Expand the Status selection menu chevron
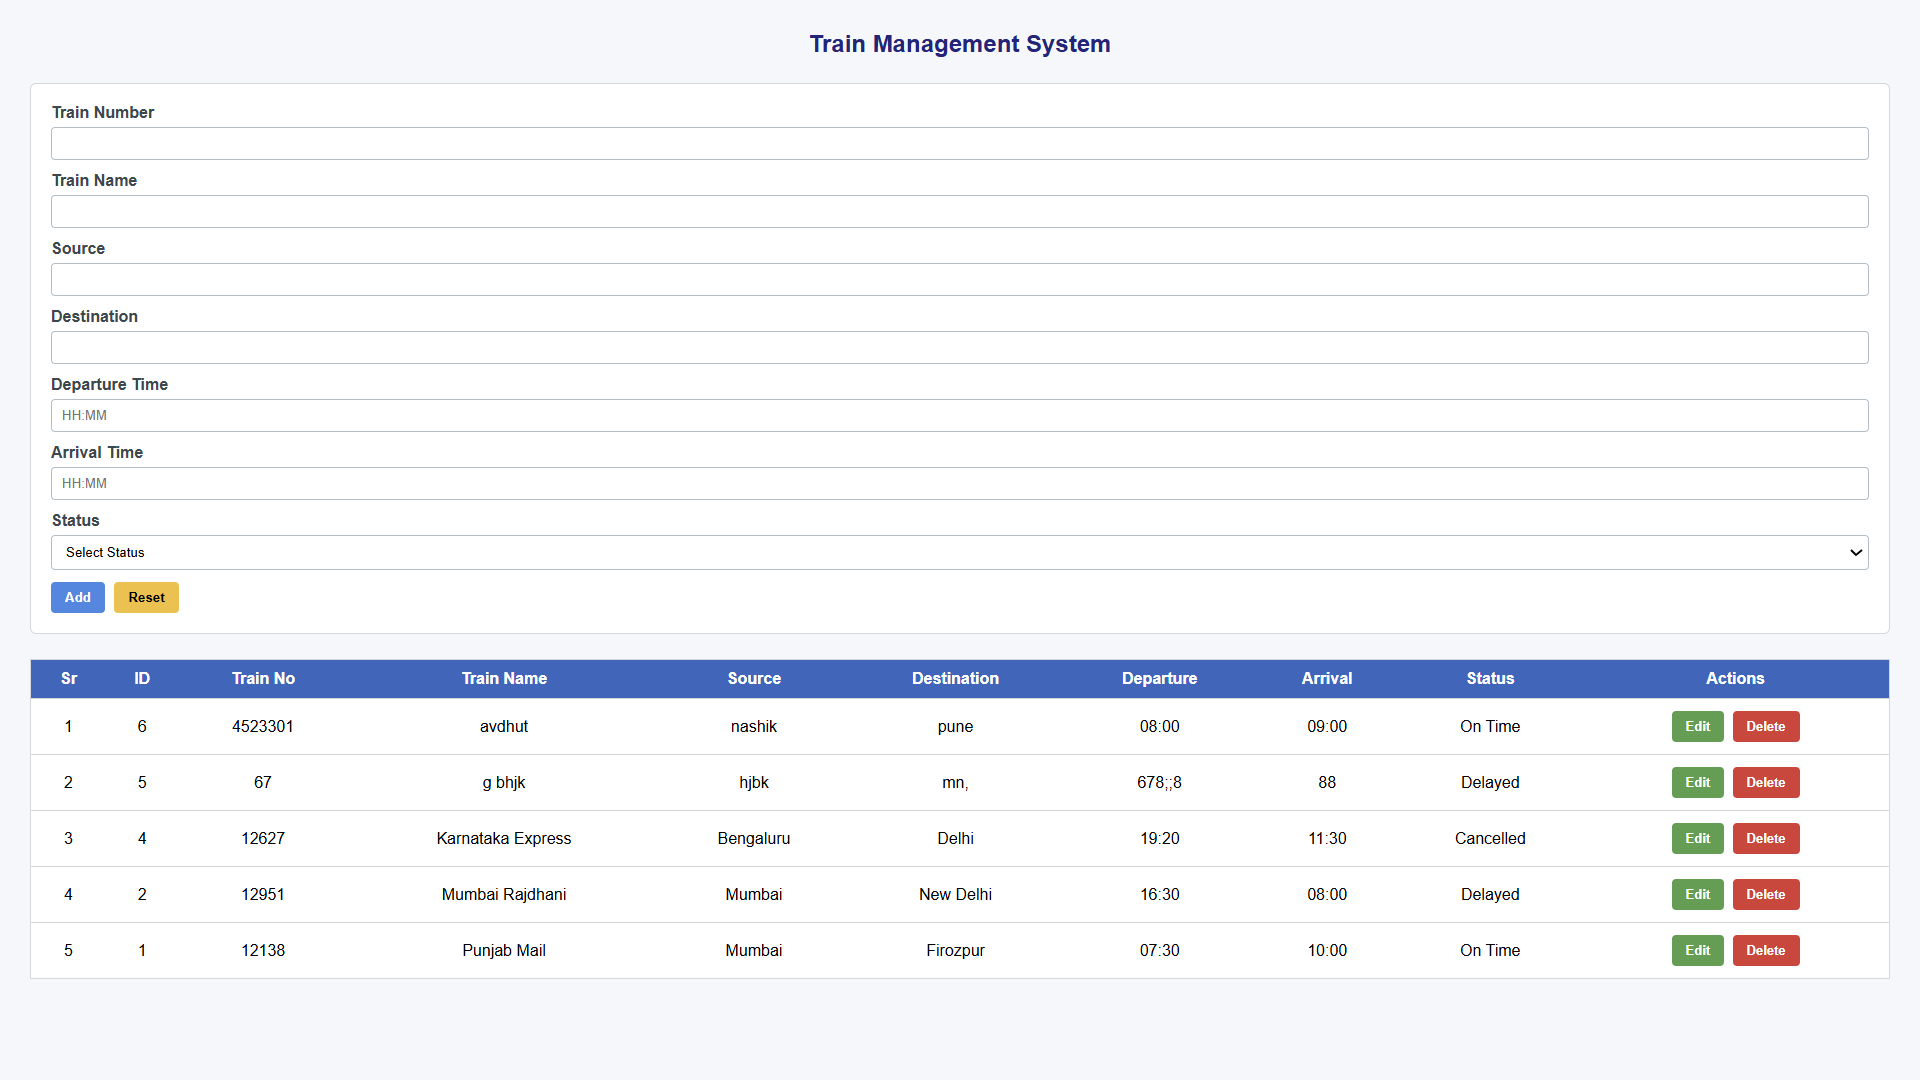1920x1080 pixels. (1855, 552)
